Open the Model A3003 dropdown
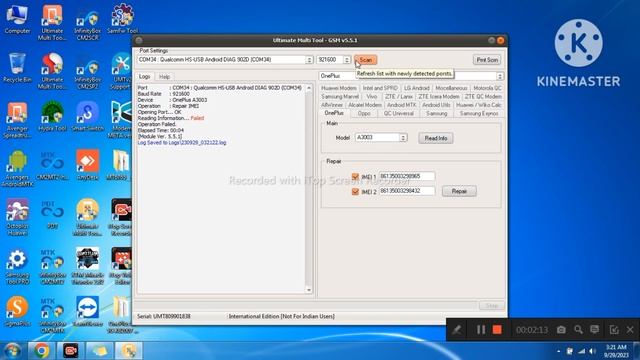640x360 pixels. (403, 138)
